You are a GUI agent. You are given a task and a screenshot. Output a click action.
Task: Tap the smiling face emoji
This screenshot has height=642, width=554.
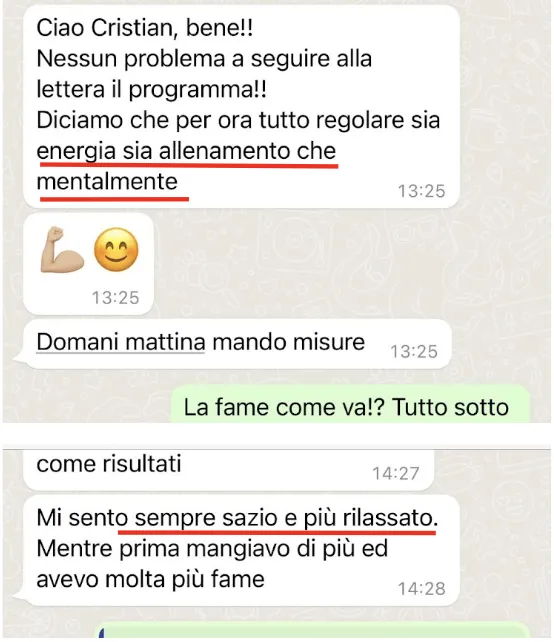(x=116, y=250)
